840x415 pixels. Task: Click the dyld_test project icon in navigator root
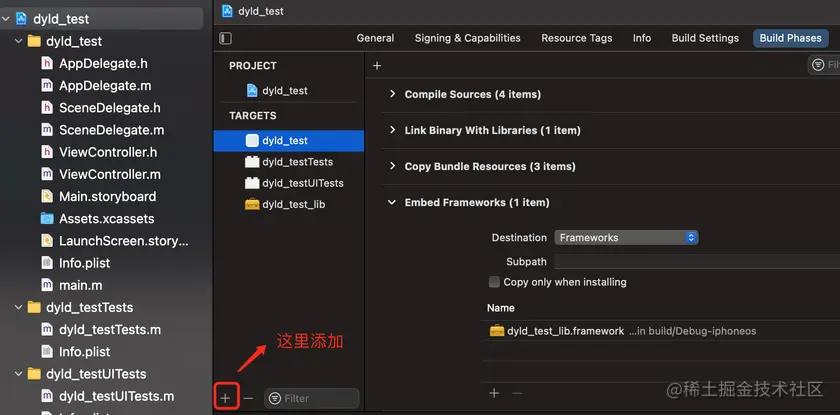(21, 19)
